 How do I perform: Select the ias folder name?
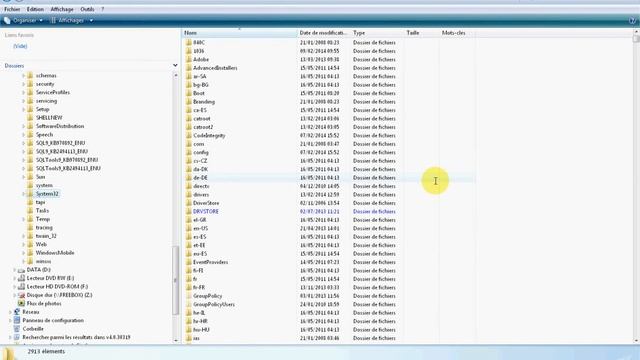pyautogui.click(x=196, y=338)
